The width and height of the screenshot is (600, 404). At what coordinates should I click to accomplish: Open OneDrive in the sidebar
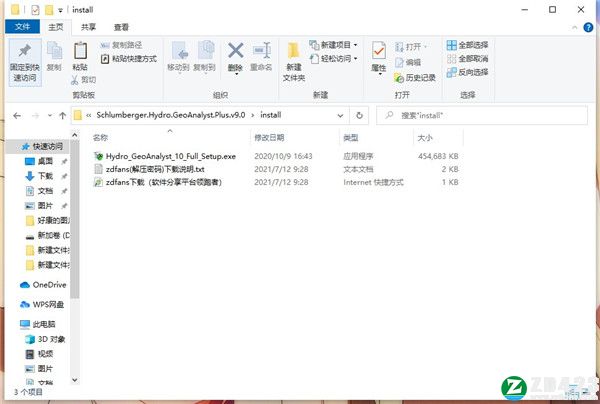pyautogui.click(x=43, y=285)
